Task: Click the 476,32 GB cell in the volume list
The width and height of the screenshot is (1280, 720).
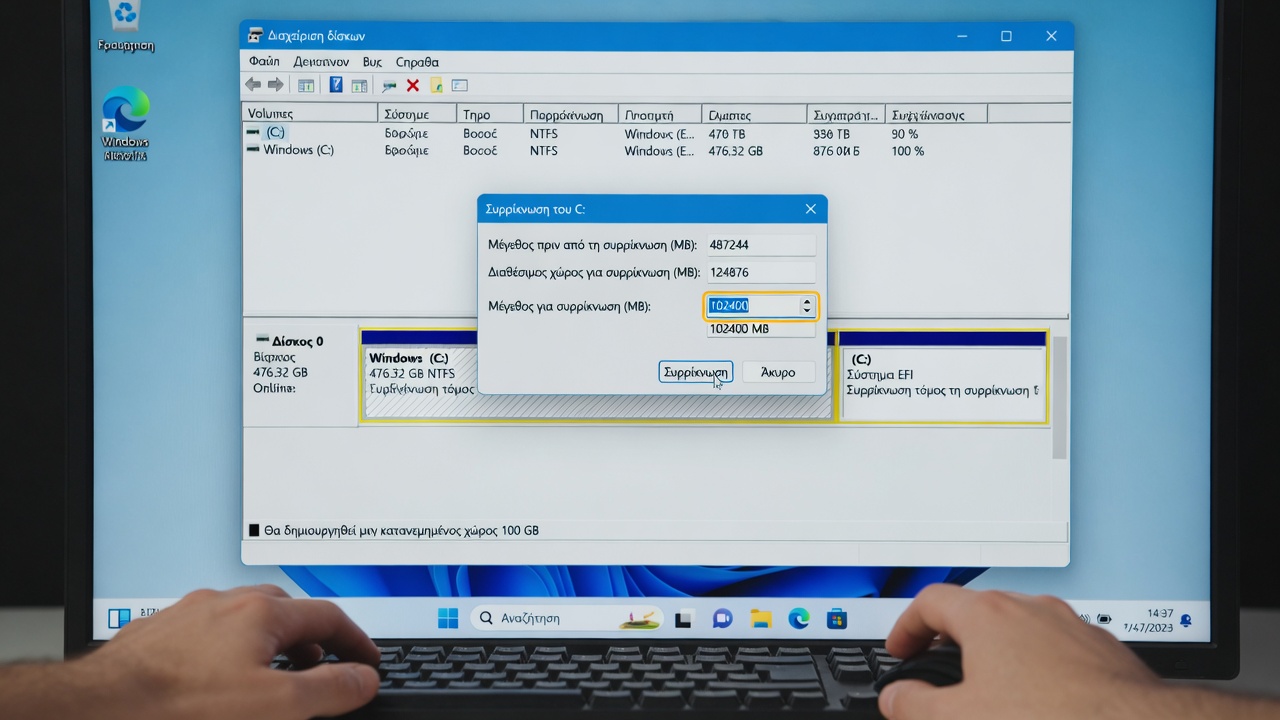Action: (735, 151)
